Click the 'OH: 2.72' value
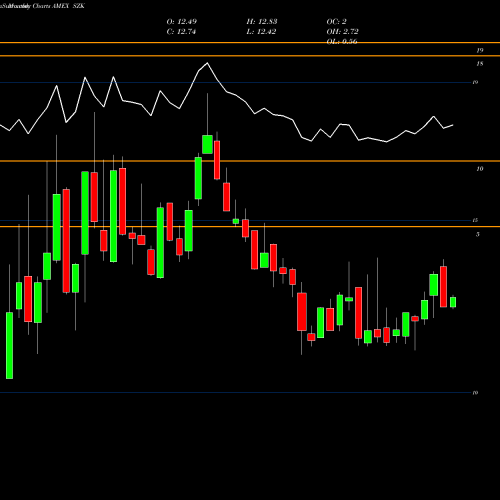This screenshot has width=500, height=500. coord(343,32)
